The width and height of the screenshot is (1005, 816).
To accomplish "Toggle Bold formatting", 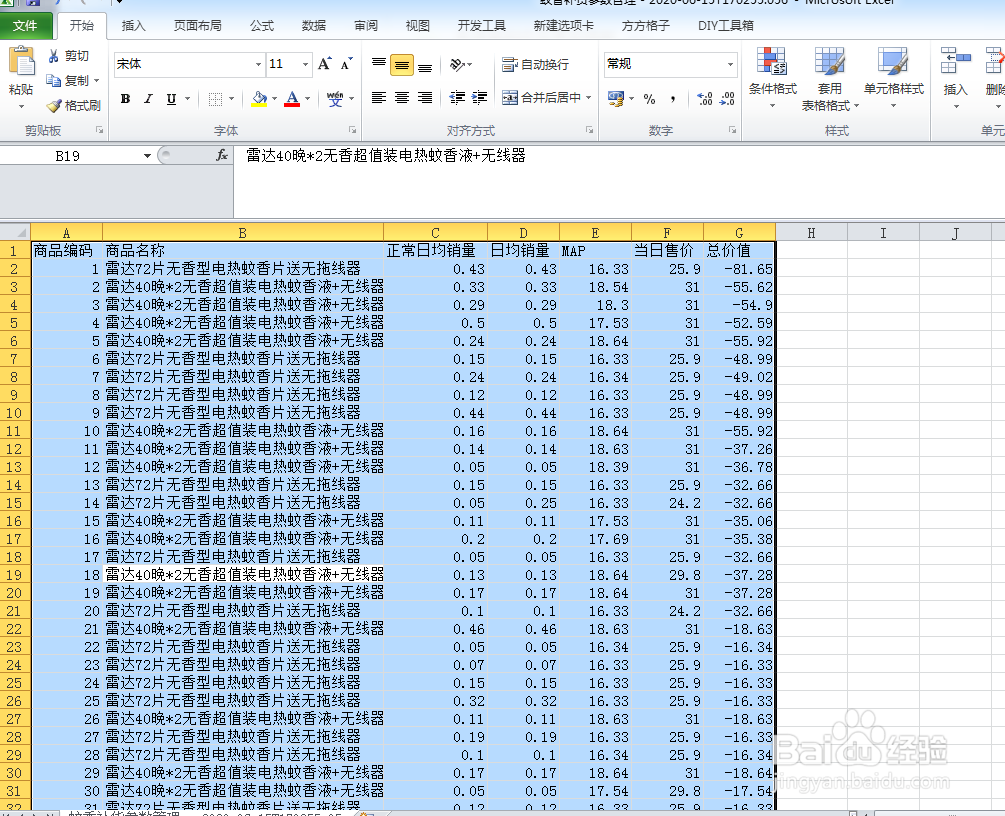I will (x=126, y=99).
